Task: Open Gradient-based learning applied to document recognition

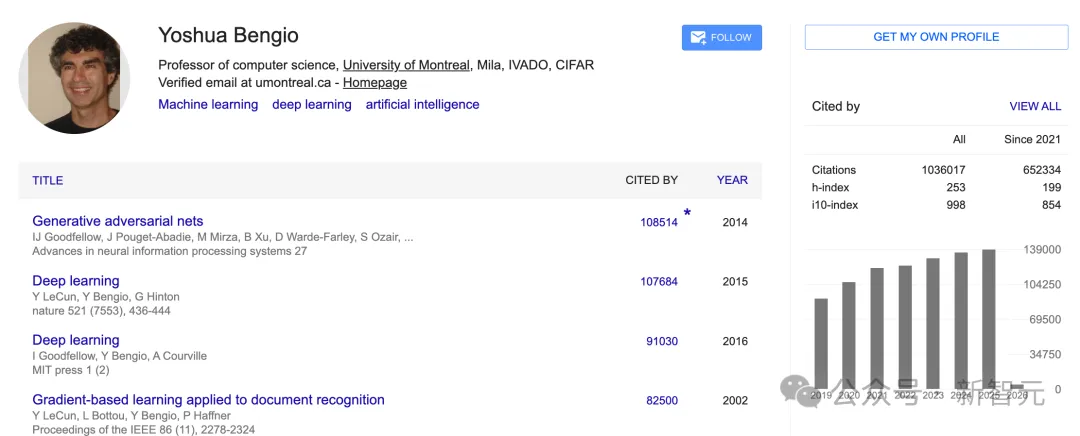Action: 208,400
